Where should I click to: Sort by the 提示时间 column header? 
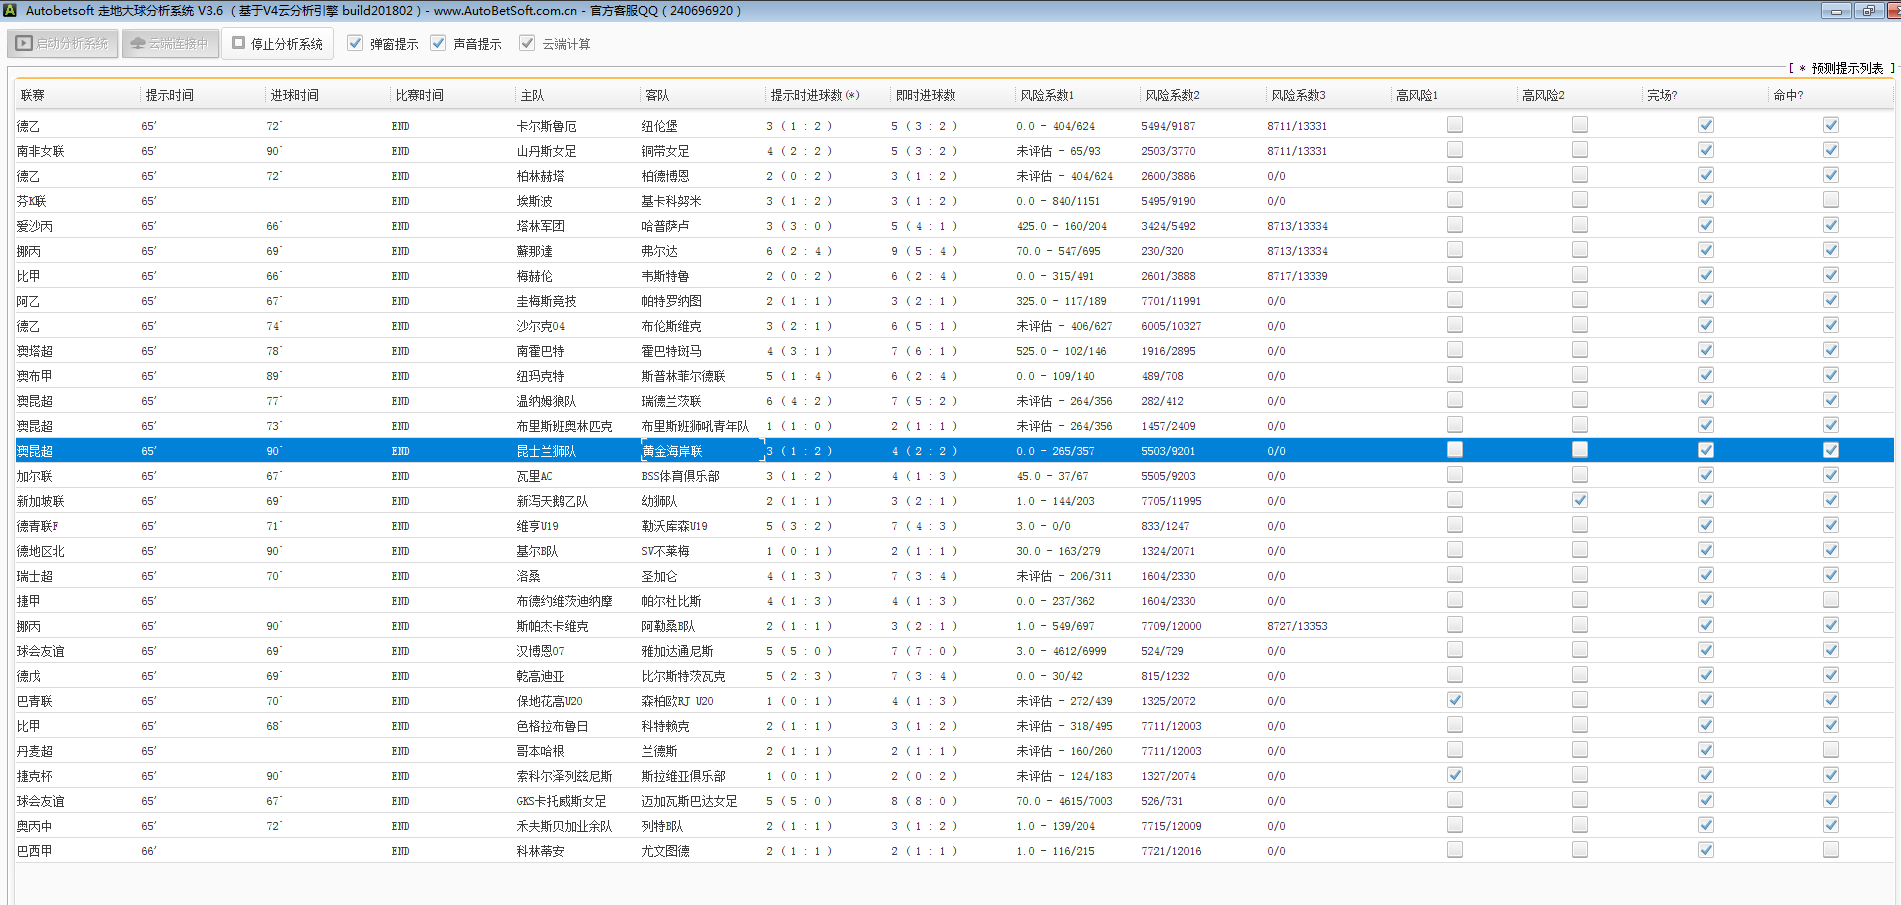(x=170, y=95)
